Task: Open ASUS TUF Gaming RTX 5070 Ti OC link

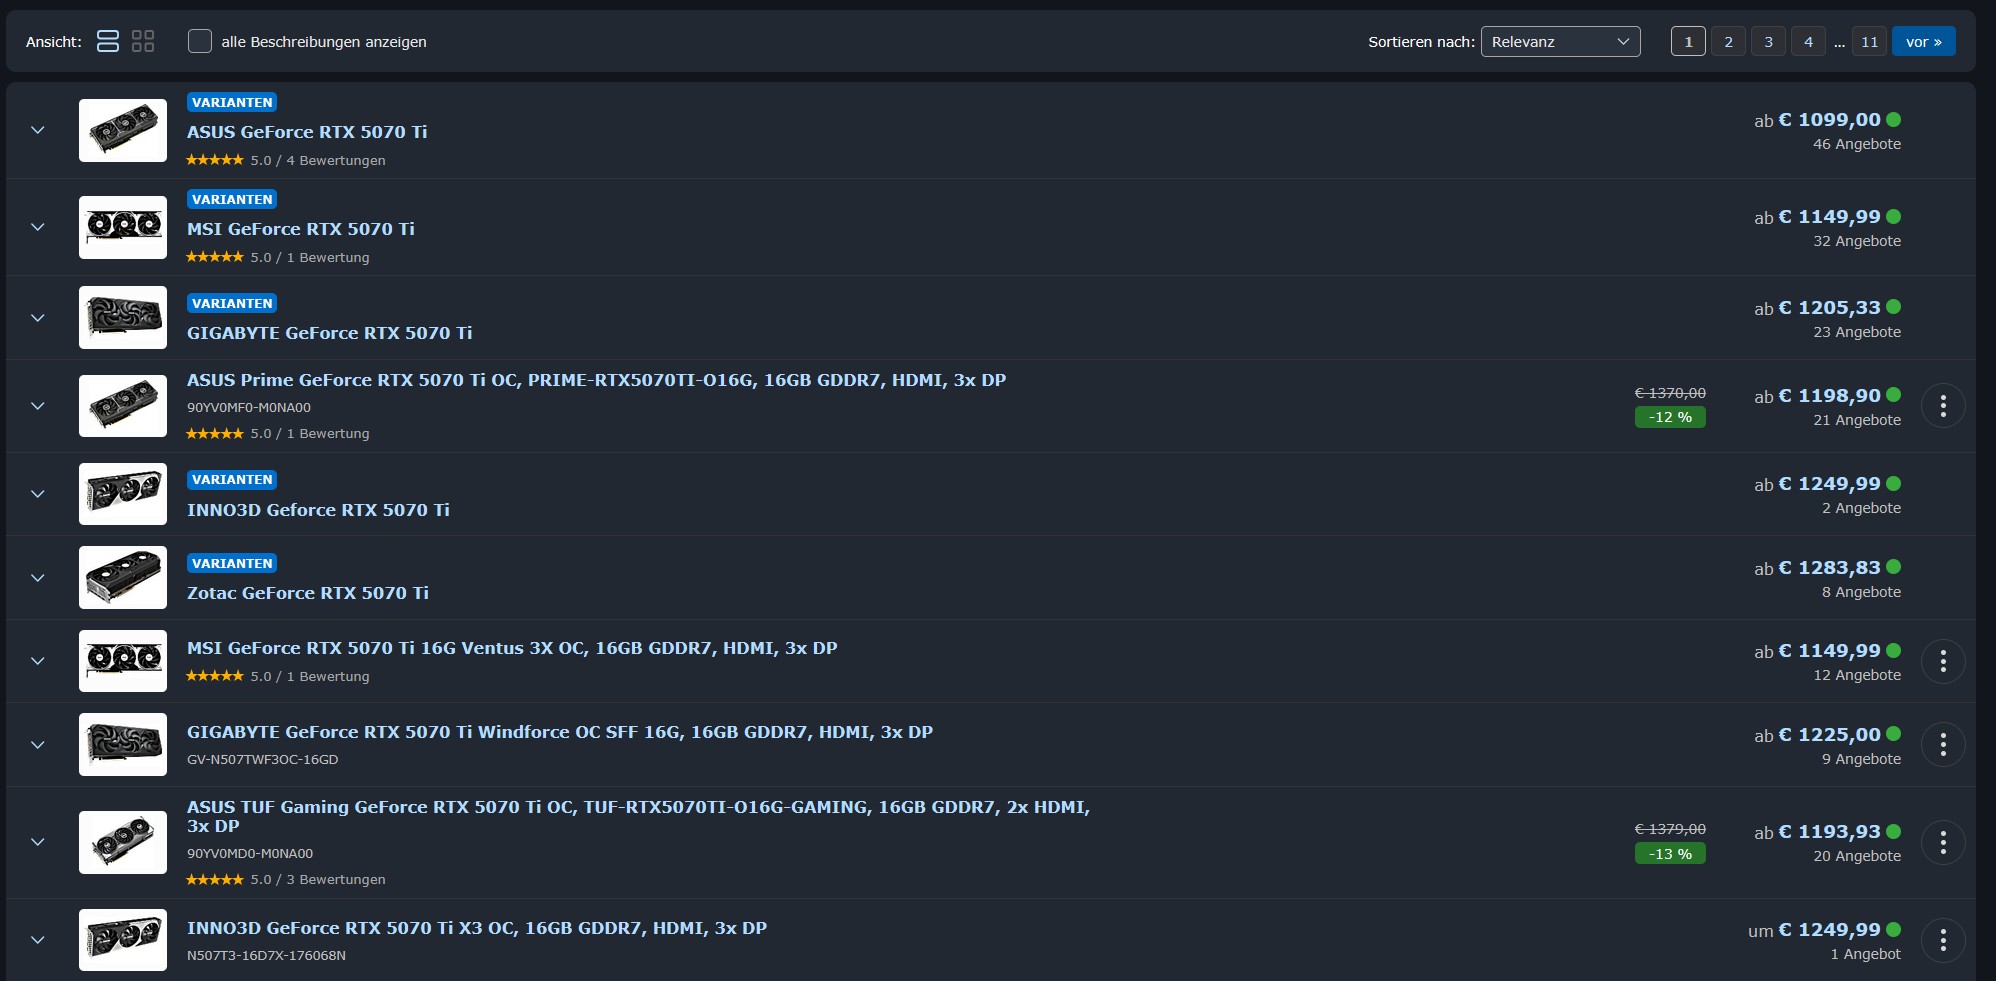Action: click(639, 816)
